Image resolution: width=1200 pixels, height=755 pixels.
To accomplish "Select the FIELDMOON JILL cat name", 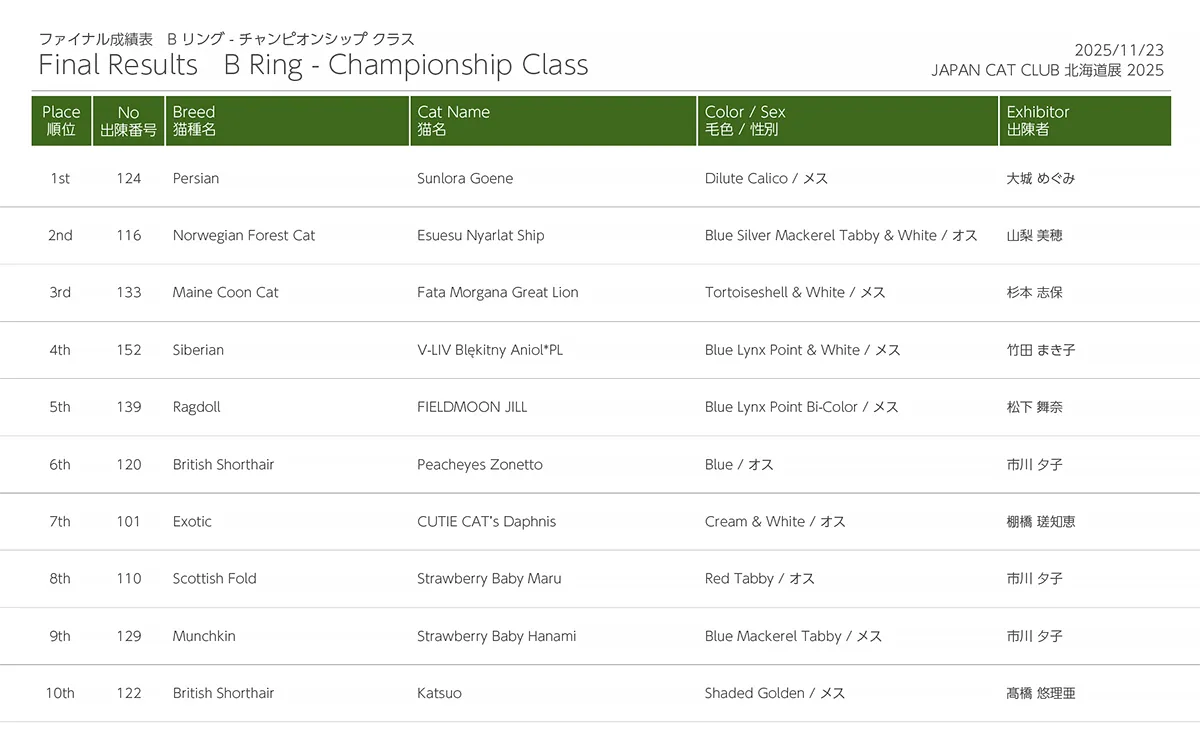I will click(x=472, y=407).
